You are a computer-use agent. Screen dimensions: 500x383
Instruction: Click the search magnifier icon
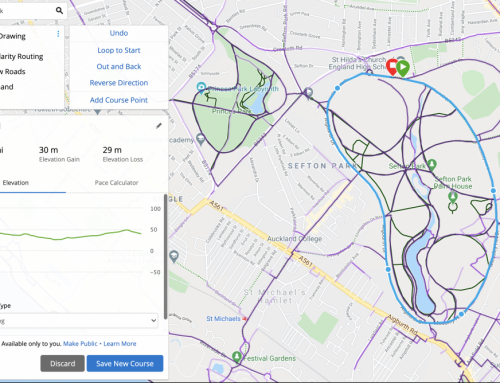point(59,11)
